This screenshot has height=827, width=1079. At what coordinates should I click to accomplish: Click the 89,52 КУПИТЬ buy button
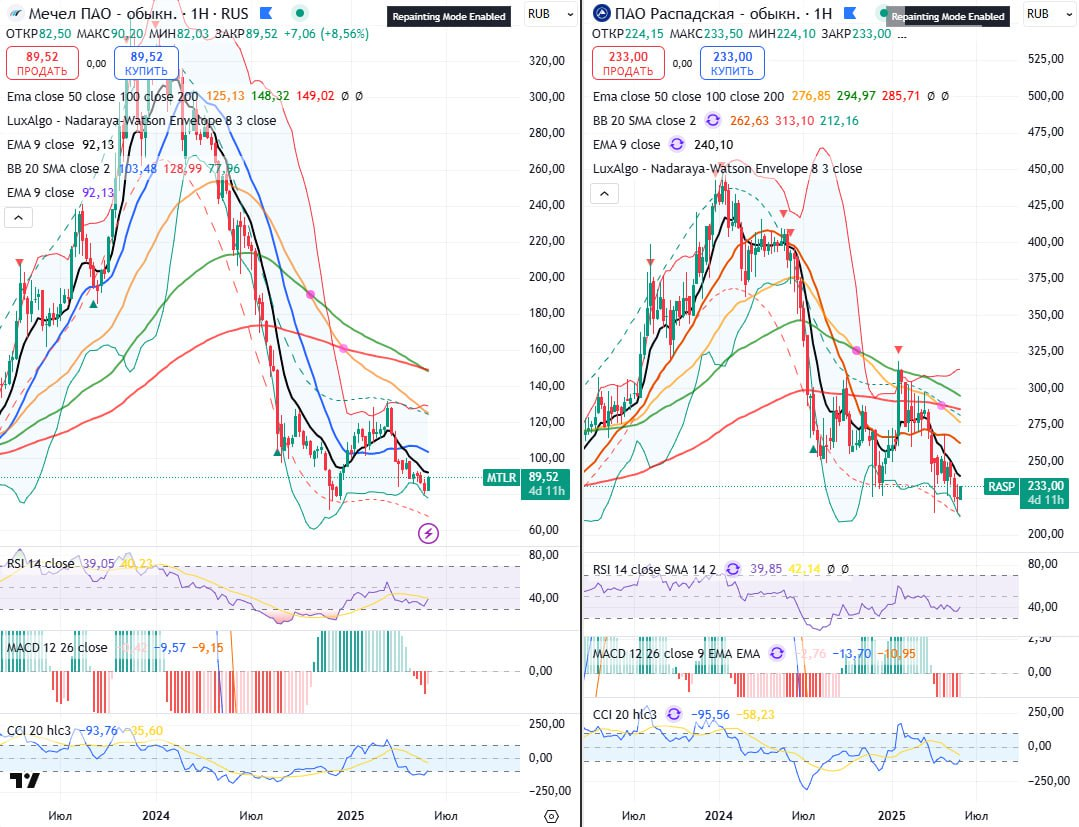tap(147, 63)
